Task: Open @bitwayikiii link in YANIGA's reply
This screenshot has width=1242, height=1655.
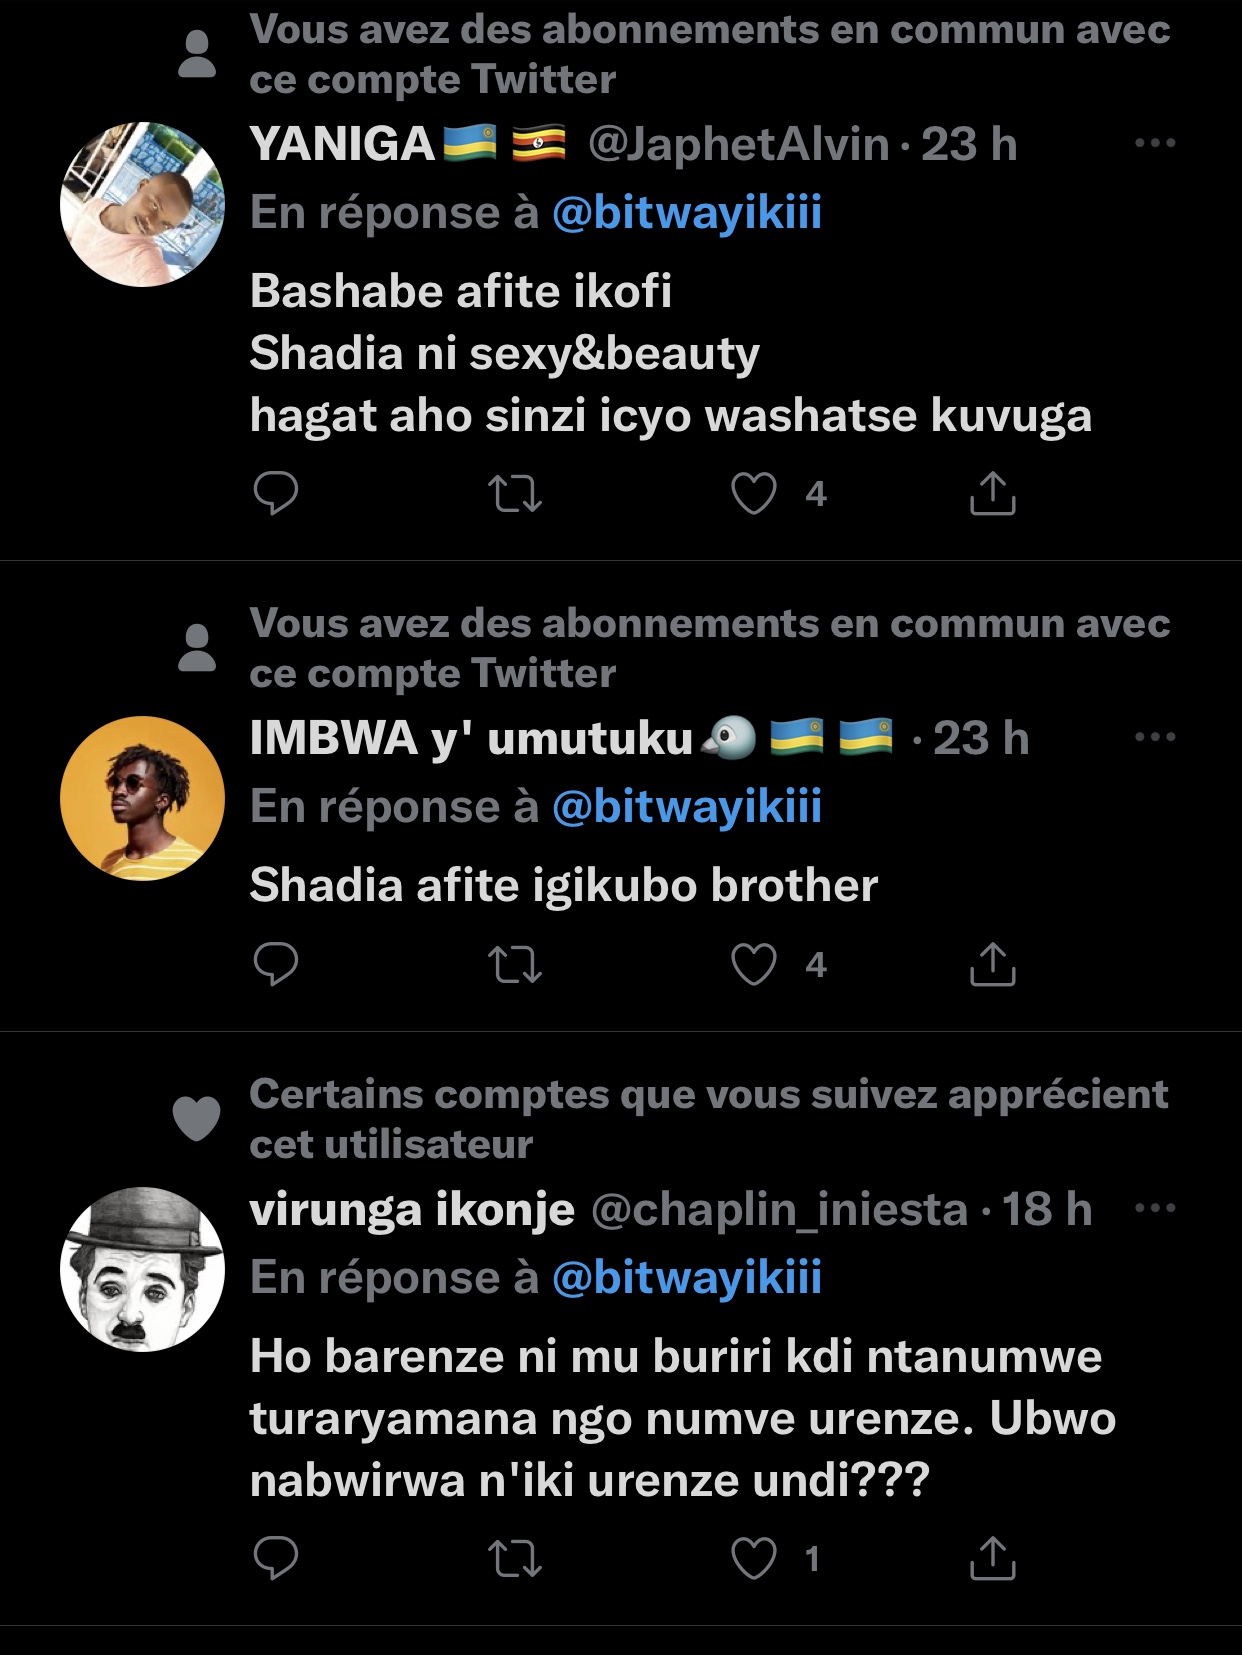Action: (686, 212)
